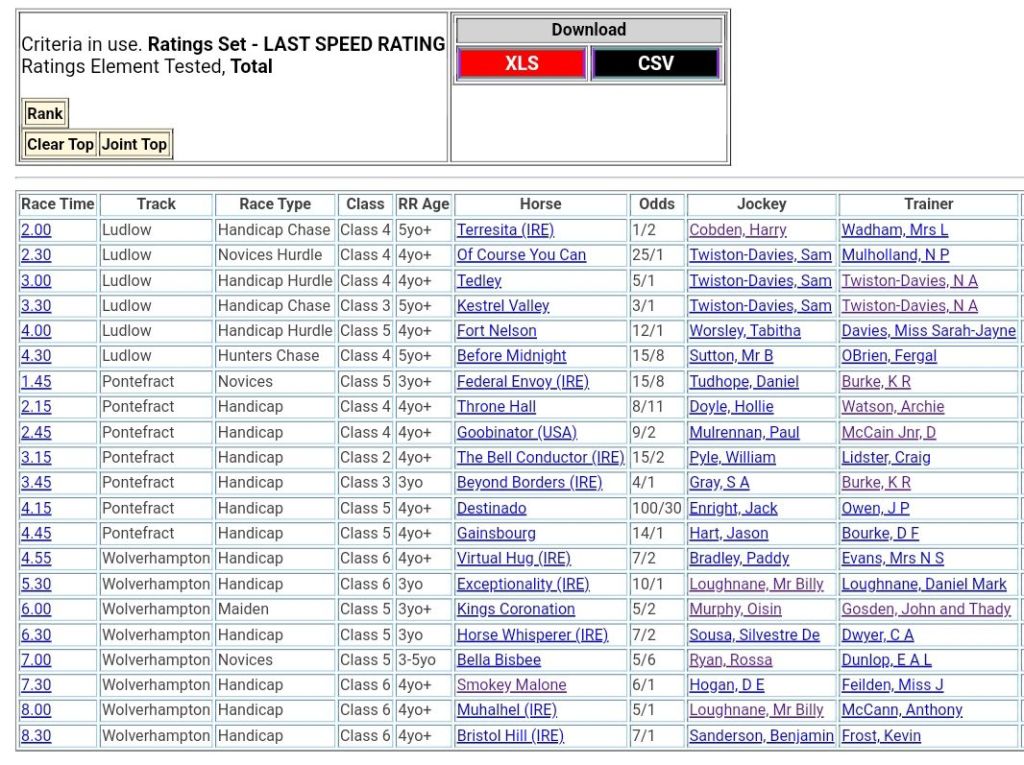Open the 2.00 Ludlow race time link
Screen dimensions: 1024x765
36,230
